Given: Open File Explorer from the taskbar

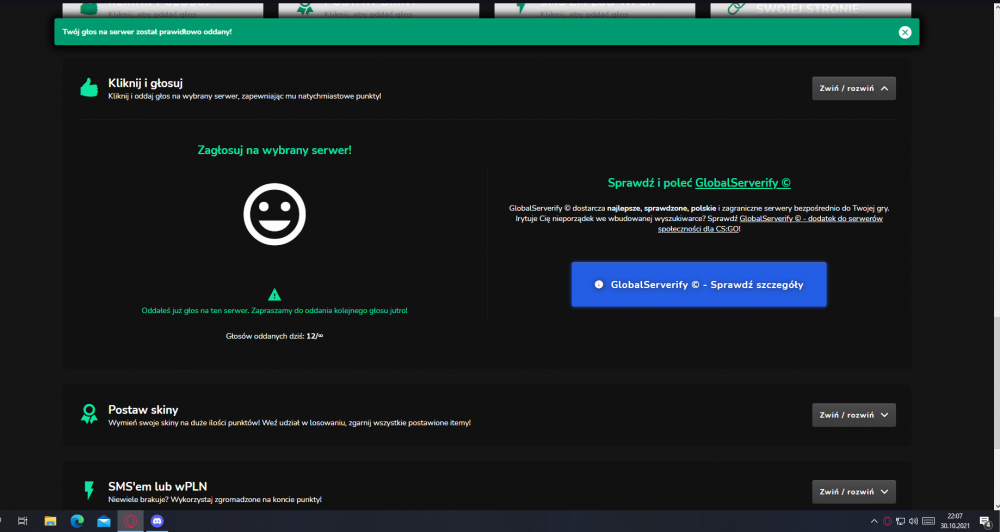Looking at the screenshot, I should pyautogui.click(x=50, y=521).
